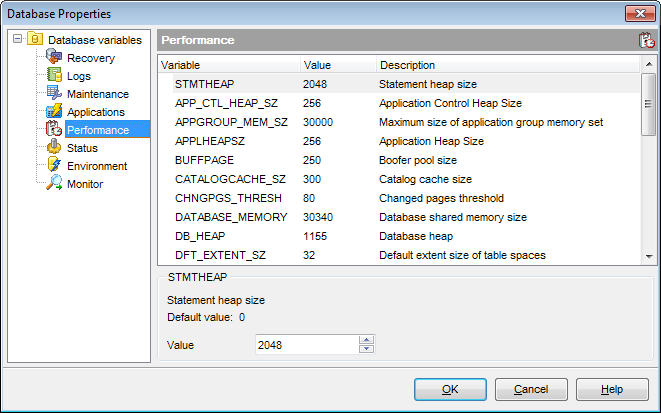
Task: Click the Logs icon in the tree
Action: coord(55,76)
